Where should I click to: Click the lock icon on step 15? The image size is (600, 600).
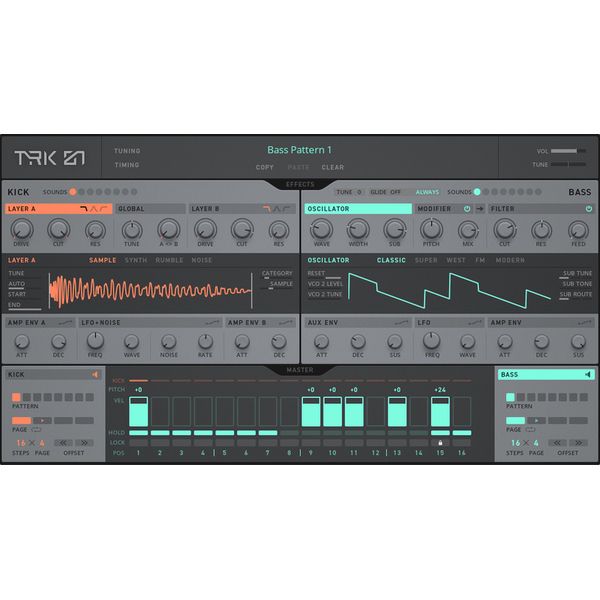[x=440, y=443]
